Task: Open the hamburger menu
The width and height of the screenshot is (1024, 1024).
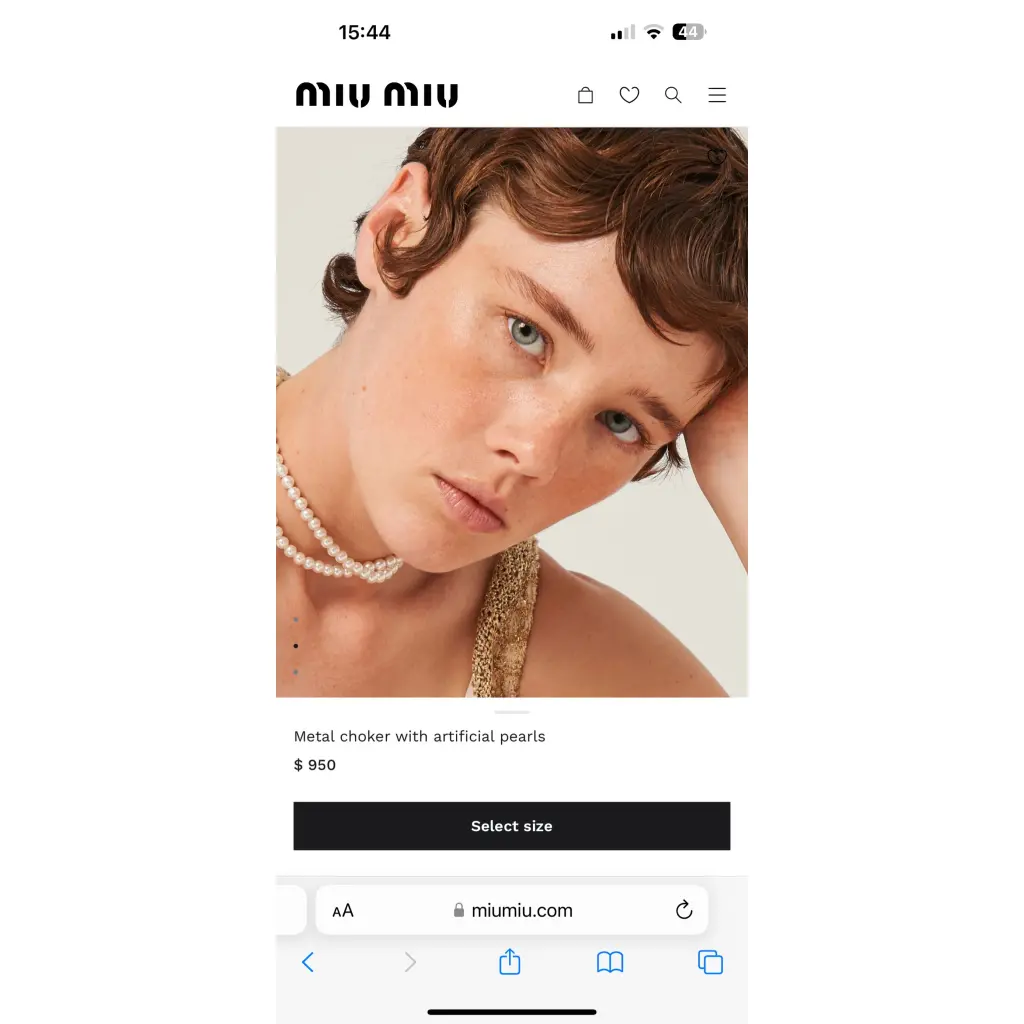Action: (x=717, y=95)
